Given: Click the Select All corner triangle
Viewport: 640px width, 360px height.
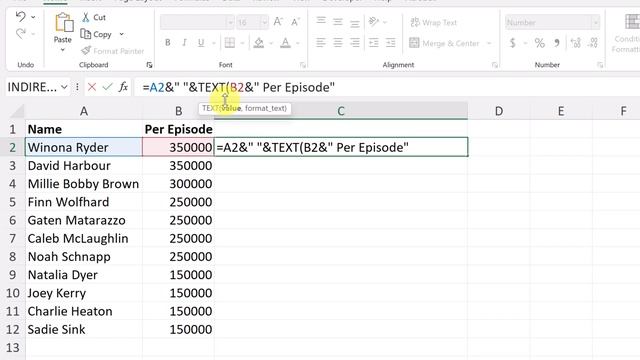Looking at the screenshot, I should click(17, 111).
